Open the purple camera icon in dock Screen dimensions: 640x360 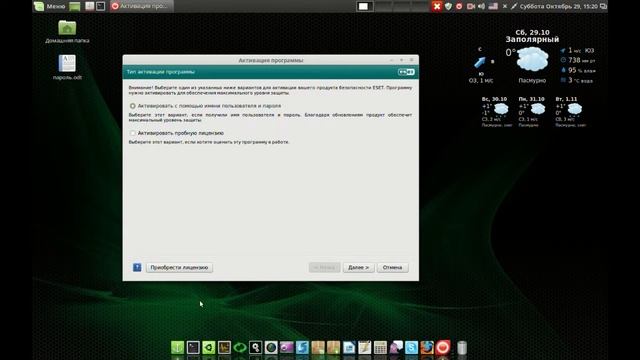(x=287, y=347)
